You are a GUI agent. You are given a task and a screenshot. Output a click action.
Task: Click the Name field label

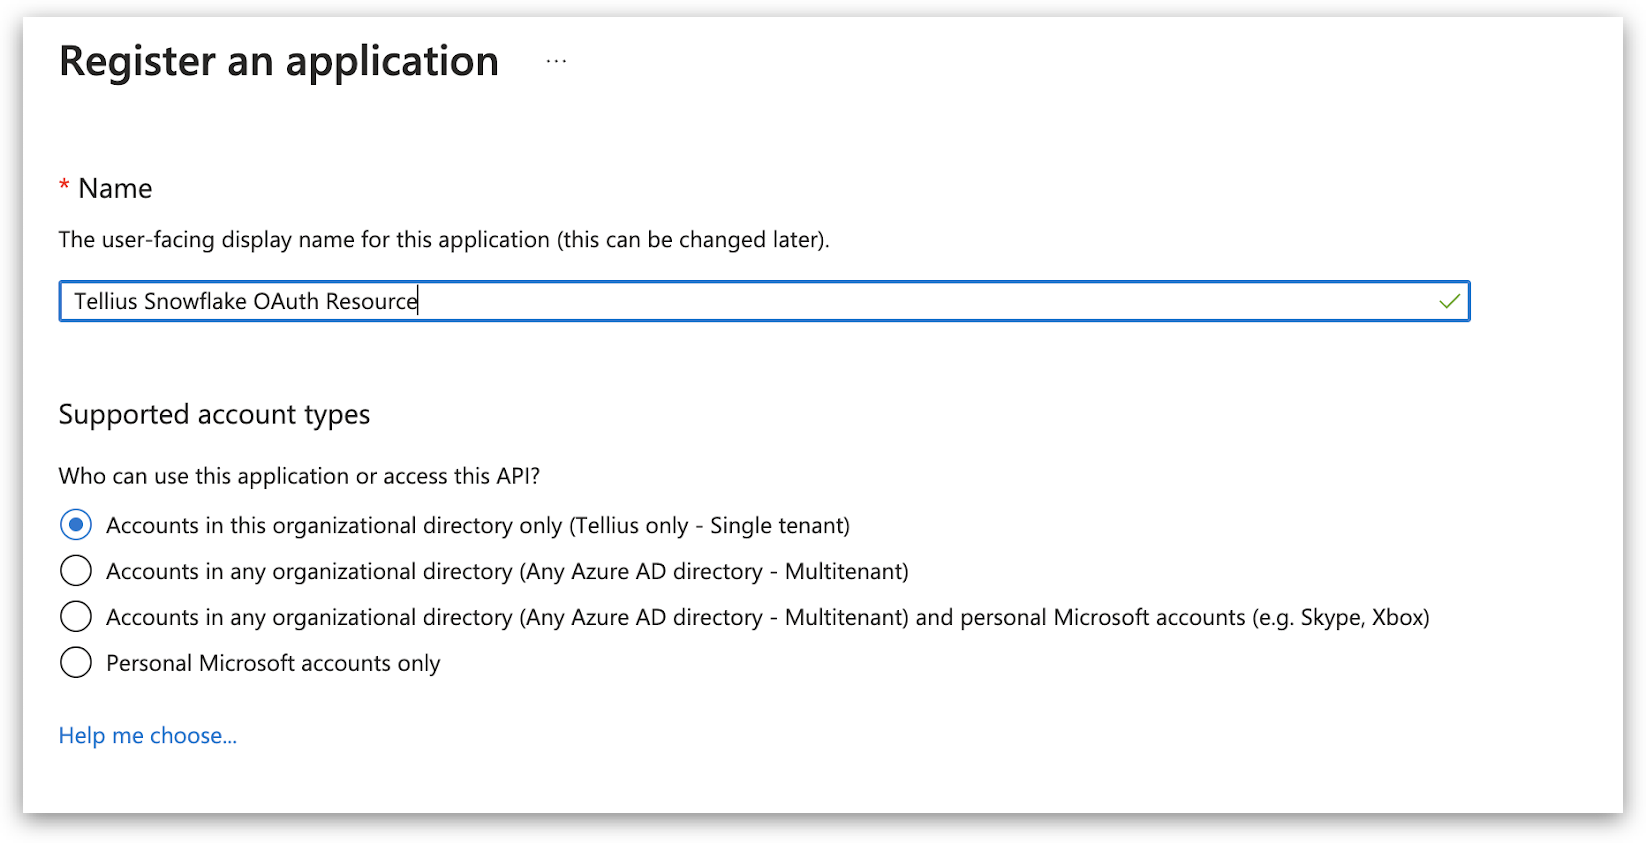[x=115, y=189]
